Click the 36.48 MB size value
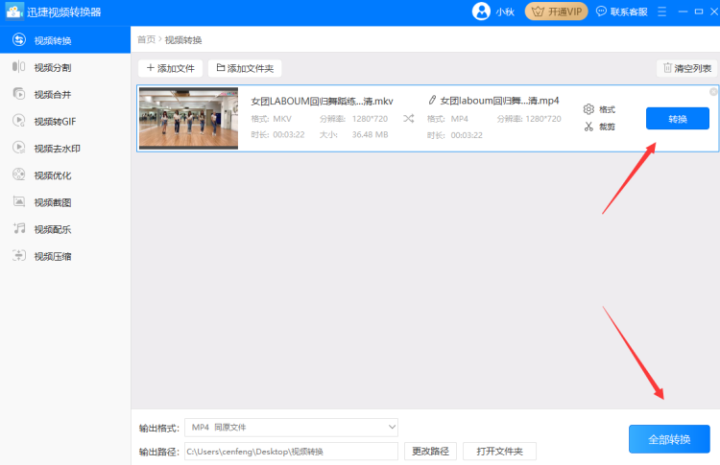Viewport: 720px width, 465px height. 370,134
